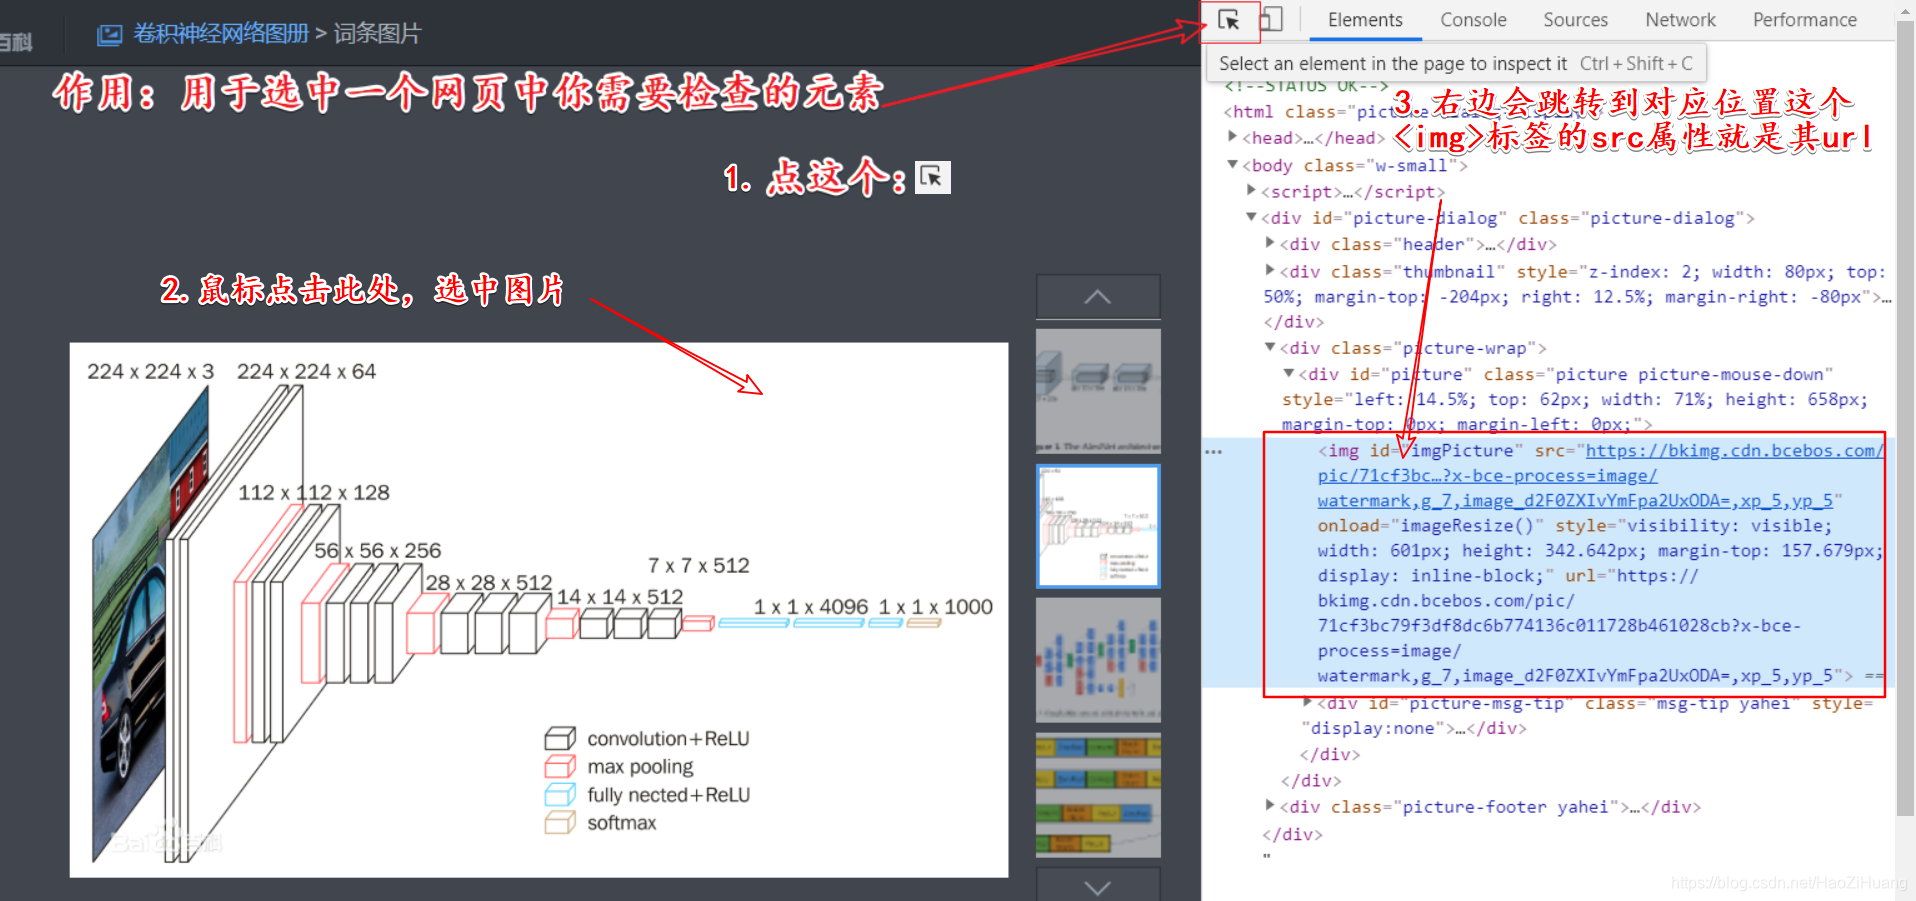Click the annotated inspect cursor icon in the page
This screenshot has width=1916, height=901.
(932, 177)
